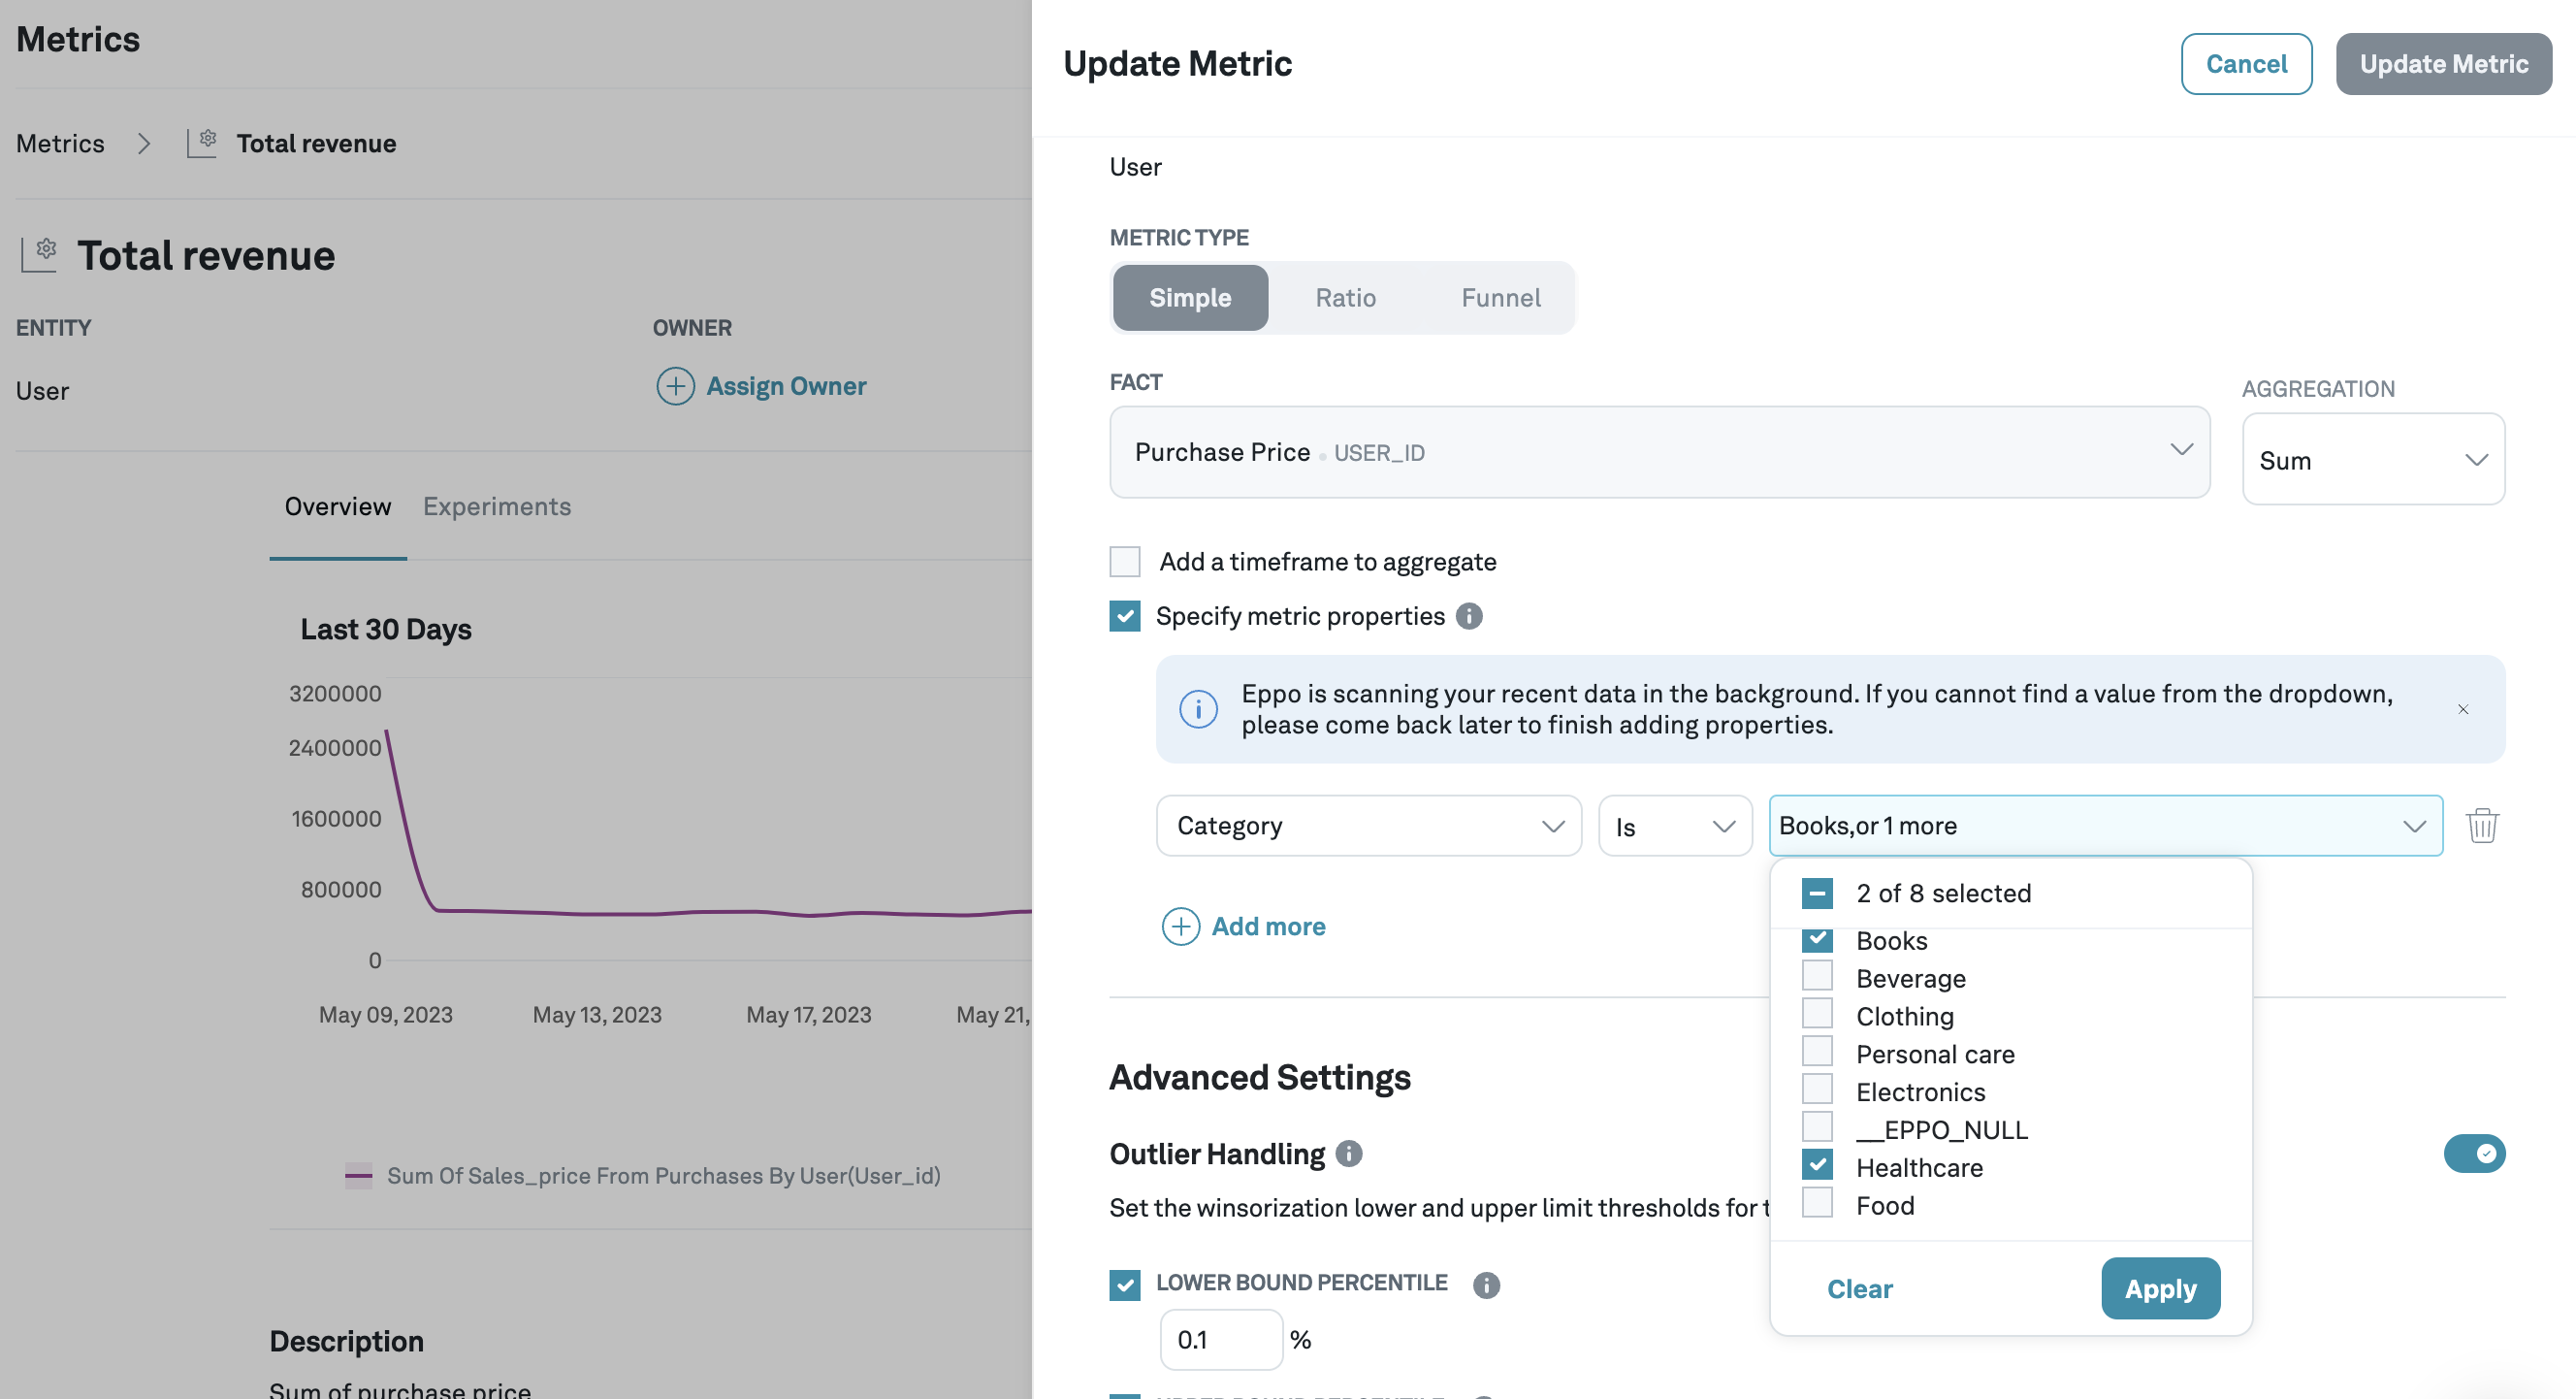Toggle the Outlier Handling switch off
Screen dimensions: 2576x1399
coord(2473,1153)
